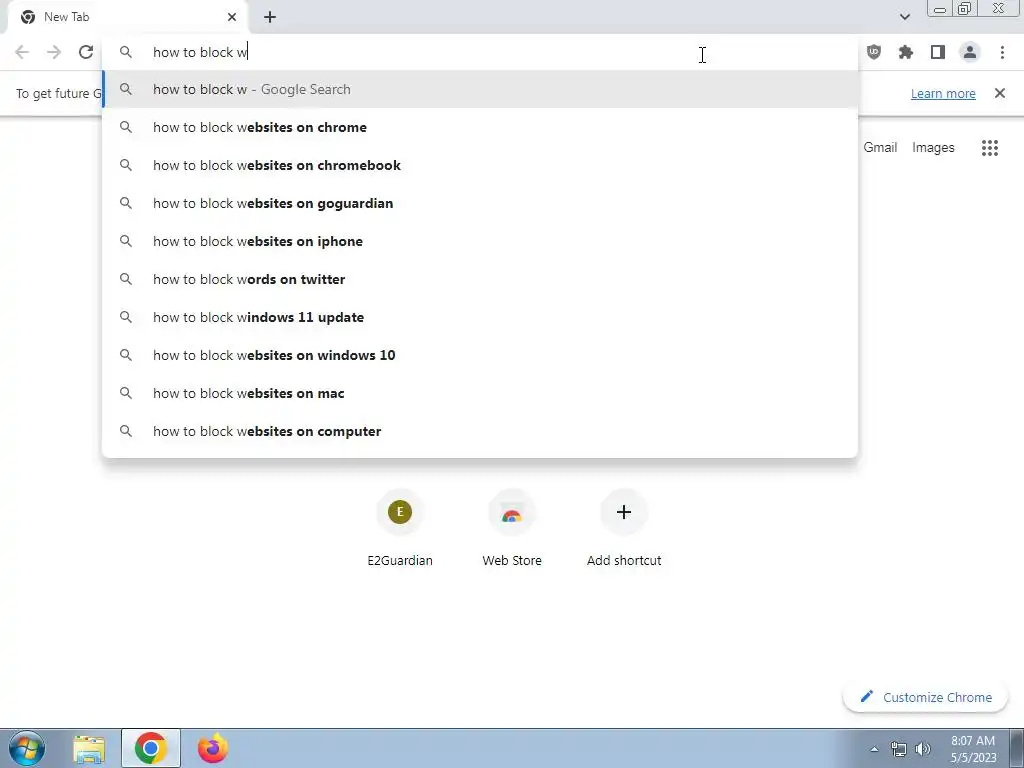Show hidden system tray icons

click(x=874, y=749)
